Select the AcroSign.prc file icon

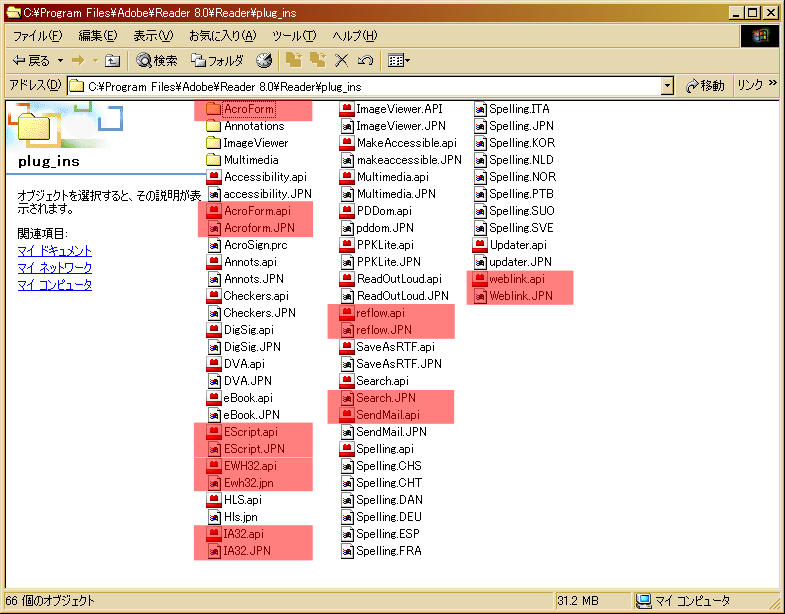click(x=214, y=245)
